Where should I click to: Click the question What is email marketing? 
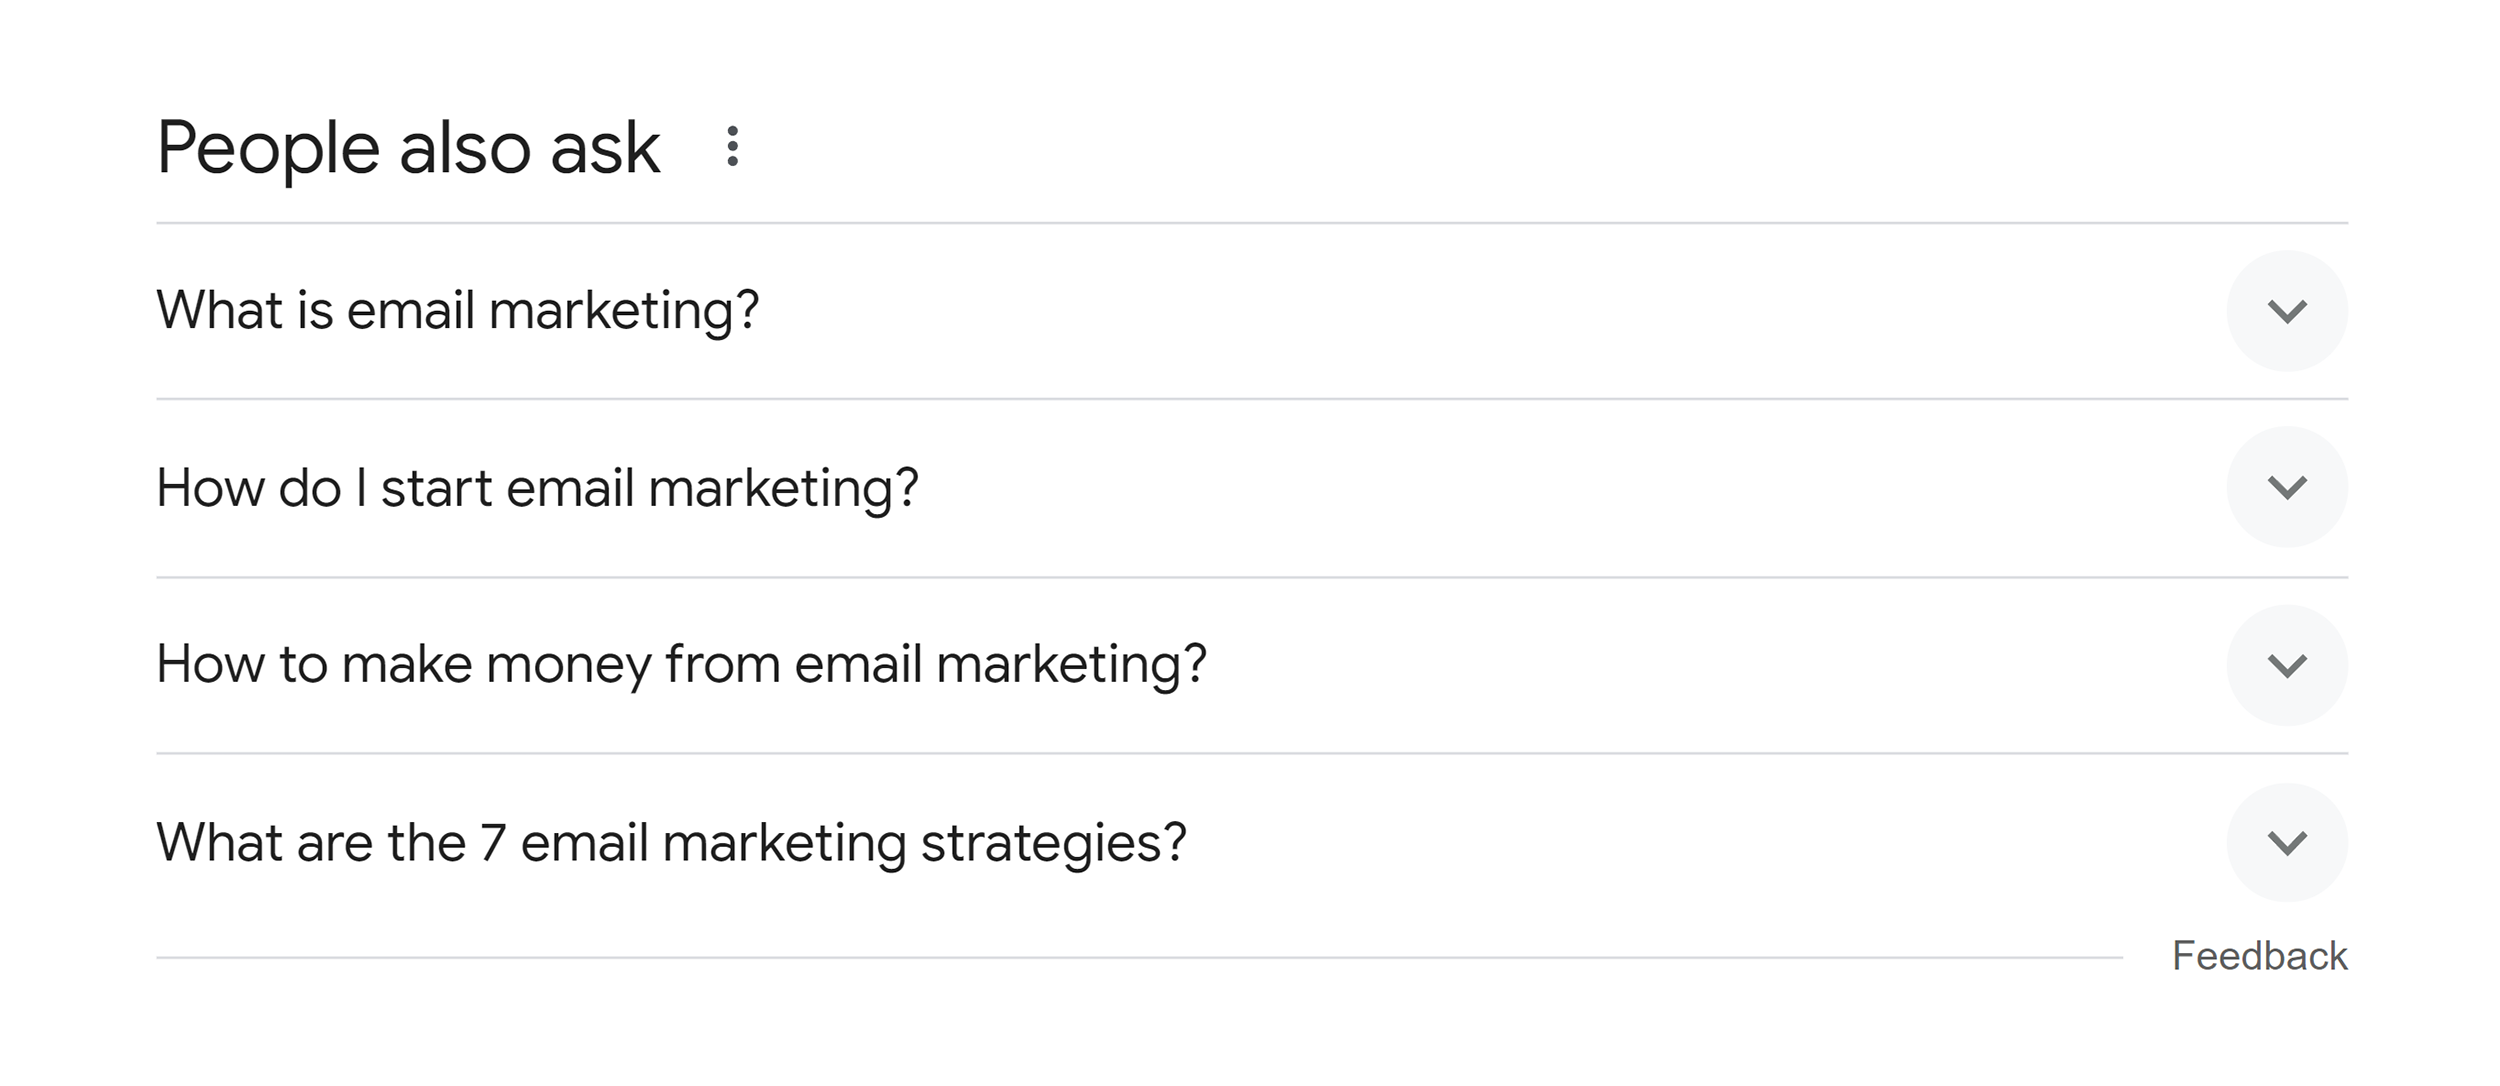(459, 310)
